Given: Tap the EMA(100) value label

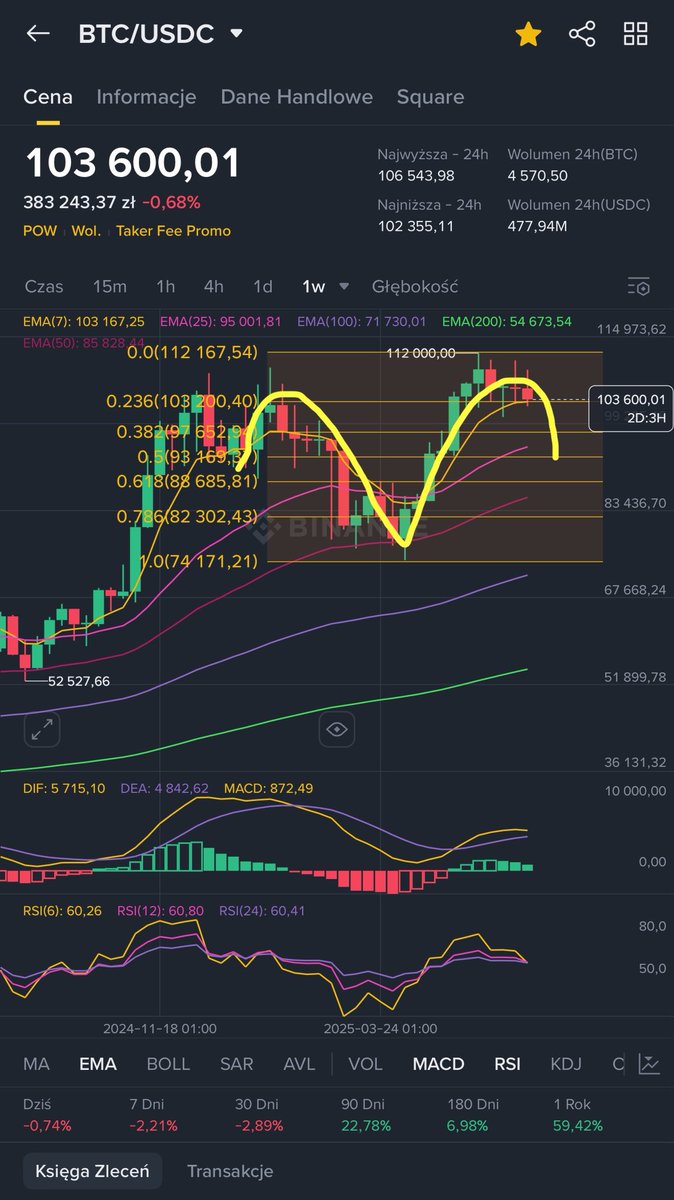Looking at the screenshot, I should coord(361,321).
